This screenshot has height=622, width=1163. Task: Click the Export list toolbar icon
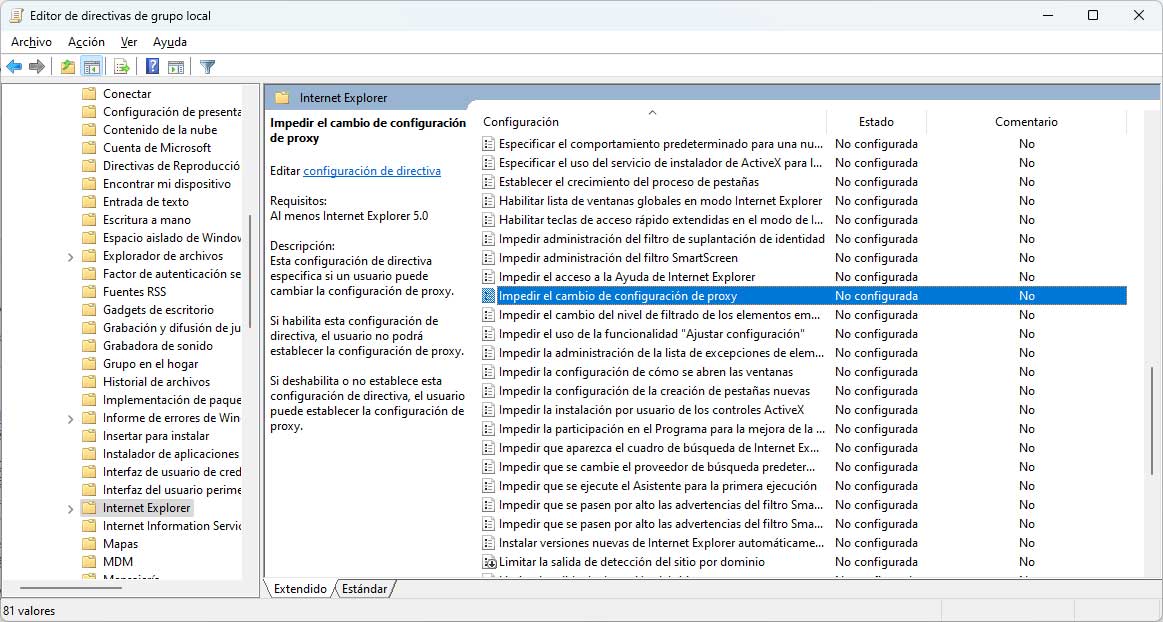[x=122, y=67]
